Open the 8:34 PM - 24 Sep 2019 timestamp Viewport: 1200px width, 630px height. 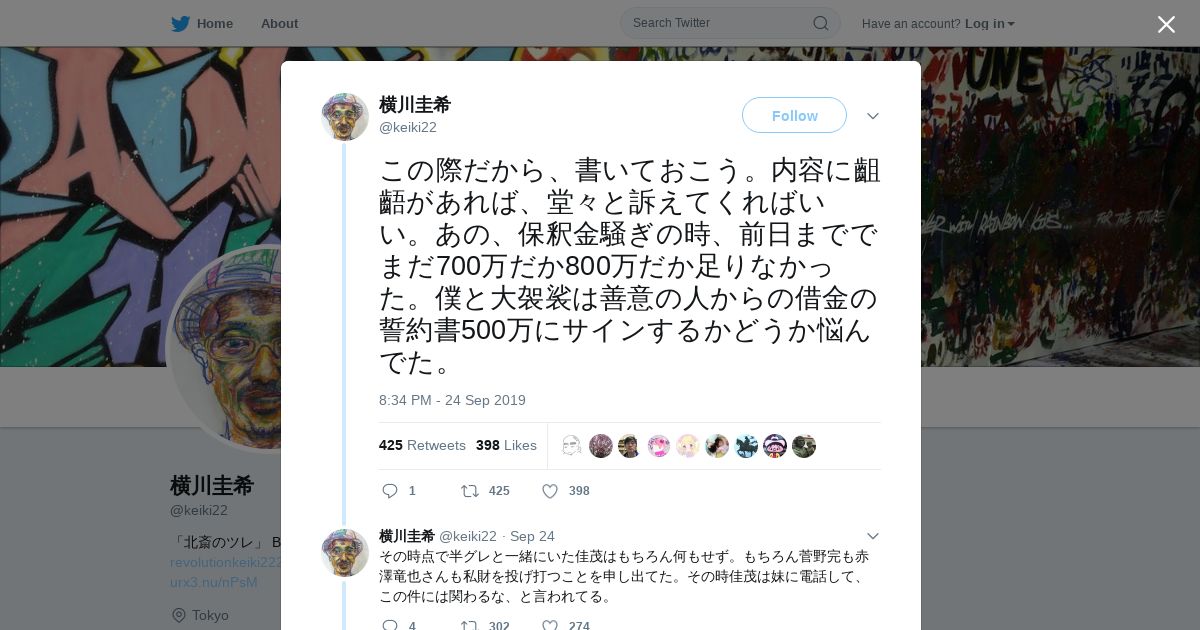(x=452, y=400)
